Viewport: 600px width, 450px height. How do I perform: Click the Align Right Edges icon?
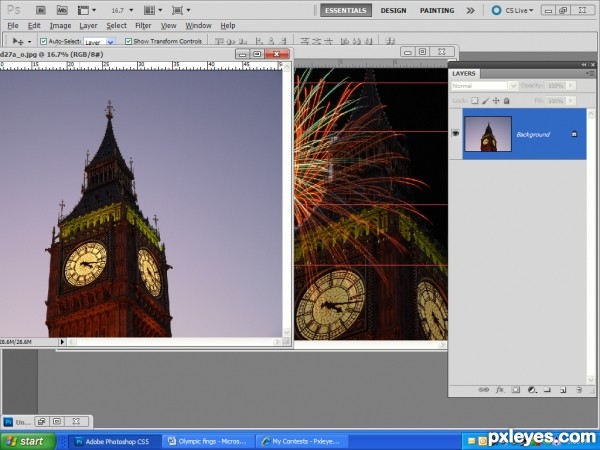point(283,41)
